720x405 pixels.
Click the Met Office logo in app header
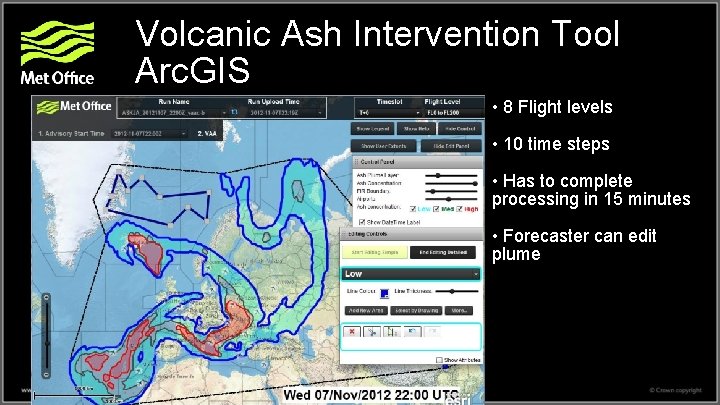tap(74, 107)
